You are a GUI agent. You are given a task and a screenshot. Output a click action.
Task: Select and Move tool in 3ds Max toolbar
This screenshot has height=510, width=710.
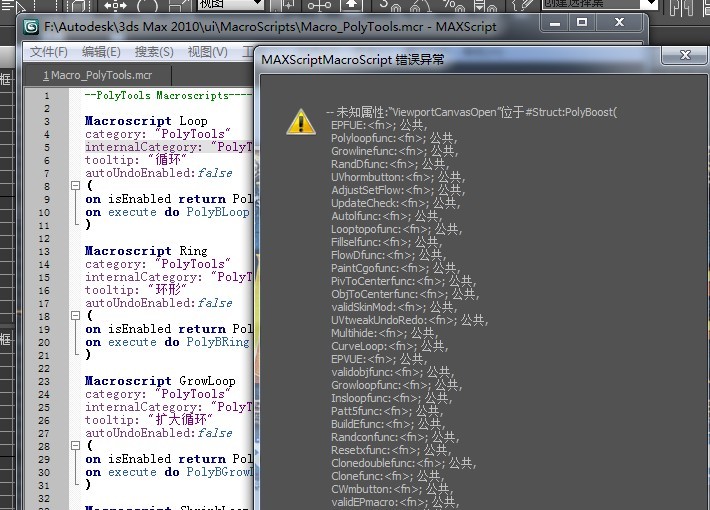115,5
